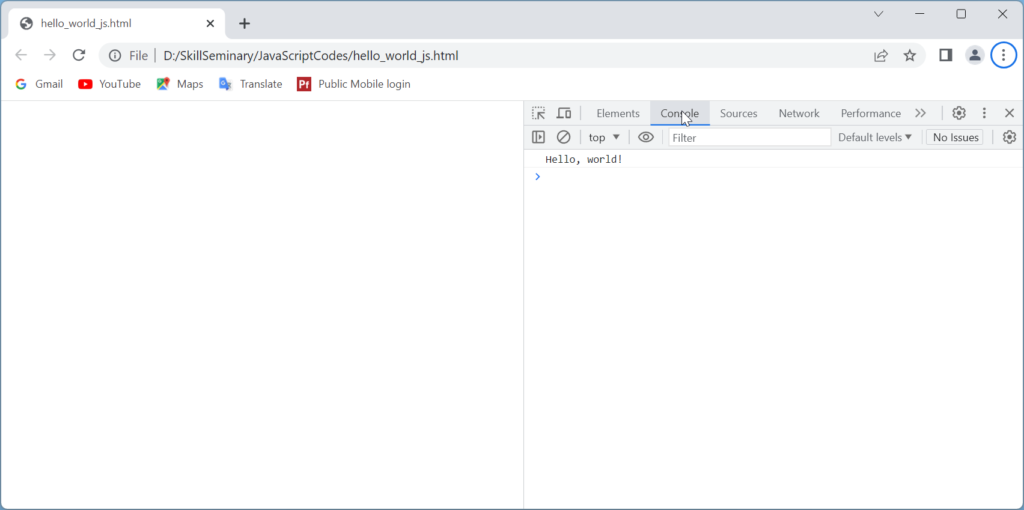Switch to the Sources tab
This screenshot has height=510, width=1024.
739,113
